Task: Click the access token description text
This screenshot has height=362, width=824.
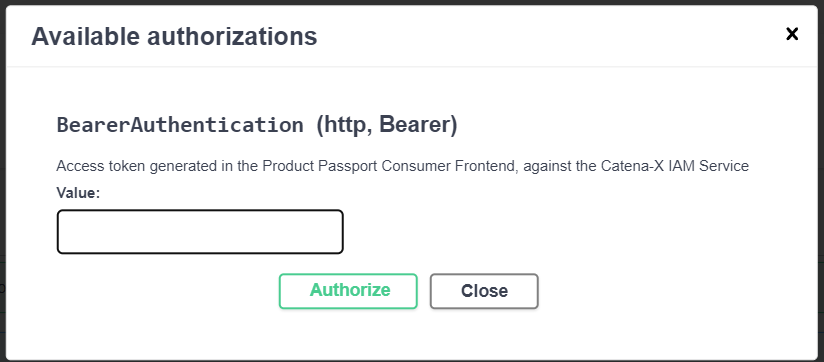Action: point(402,166)
